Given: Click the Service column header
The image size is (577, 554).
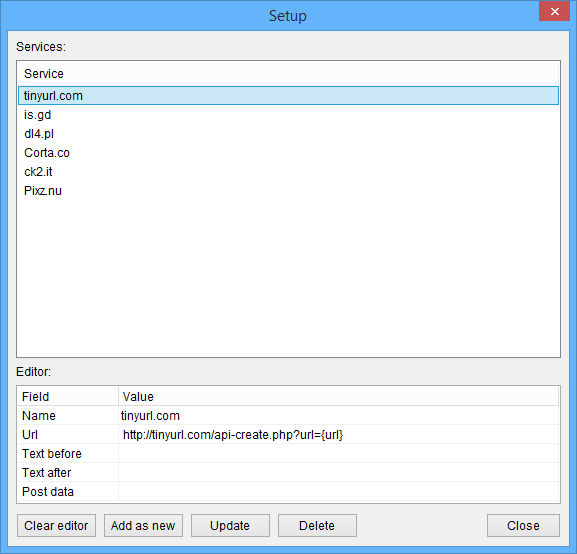Looking at the screenshot, I should 288,74.
